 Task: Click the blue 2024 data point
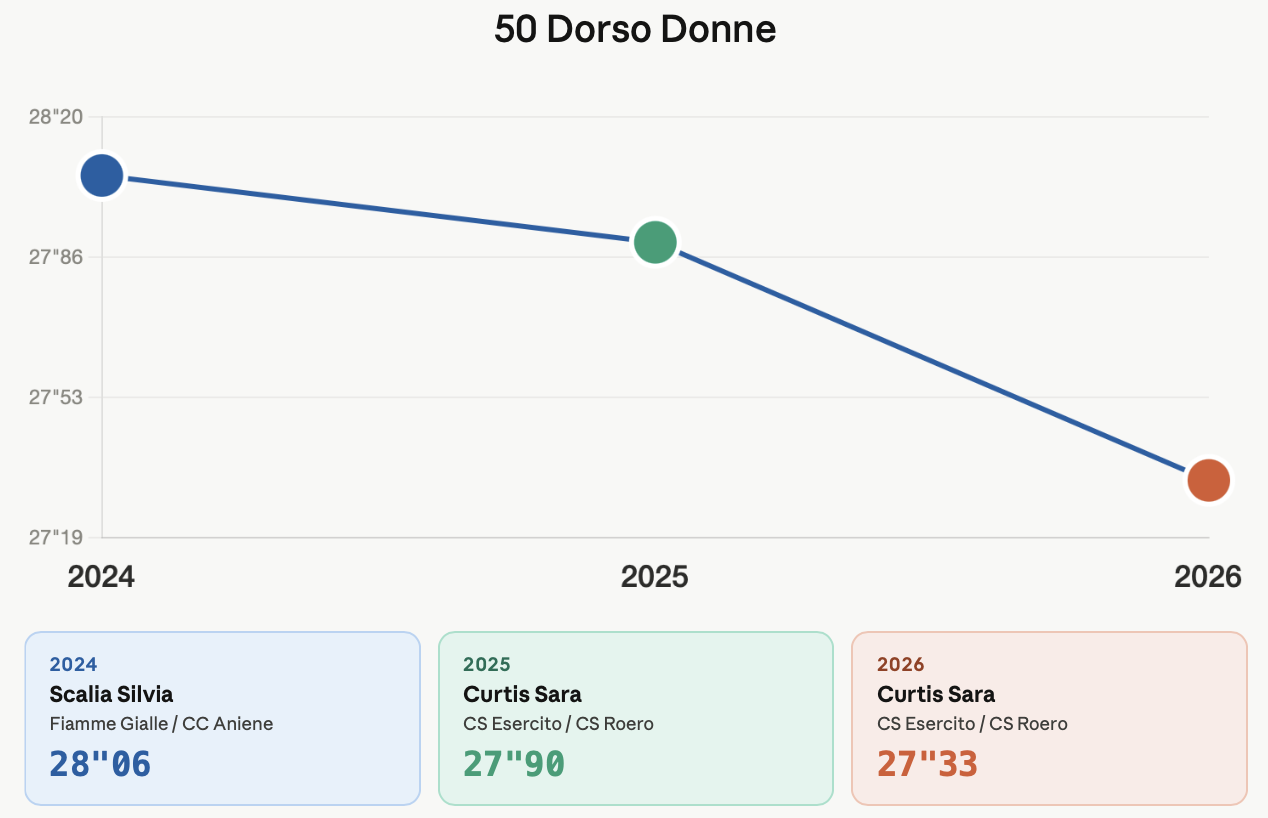101,176
